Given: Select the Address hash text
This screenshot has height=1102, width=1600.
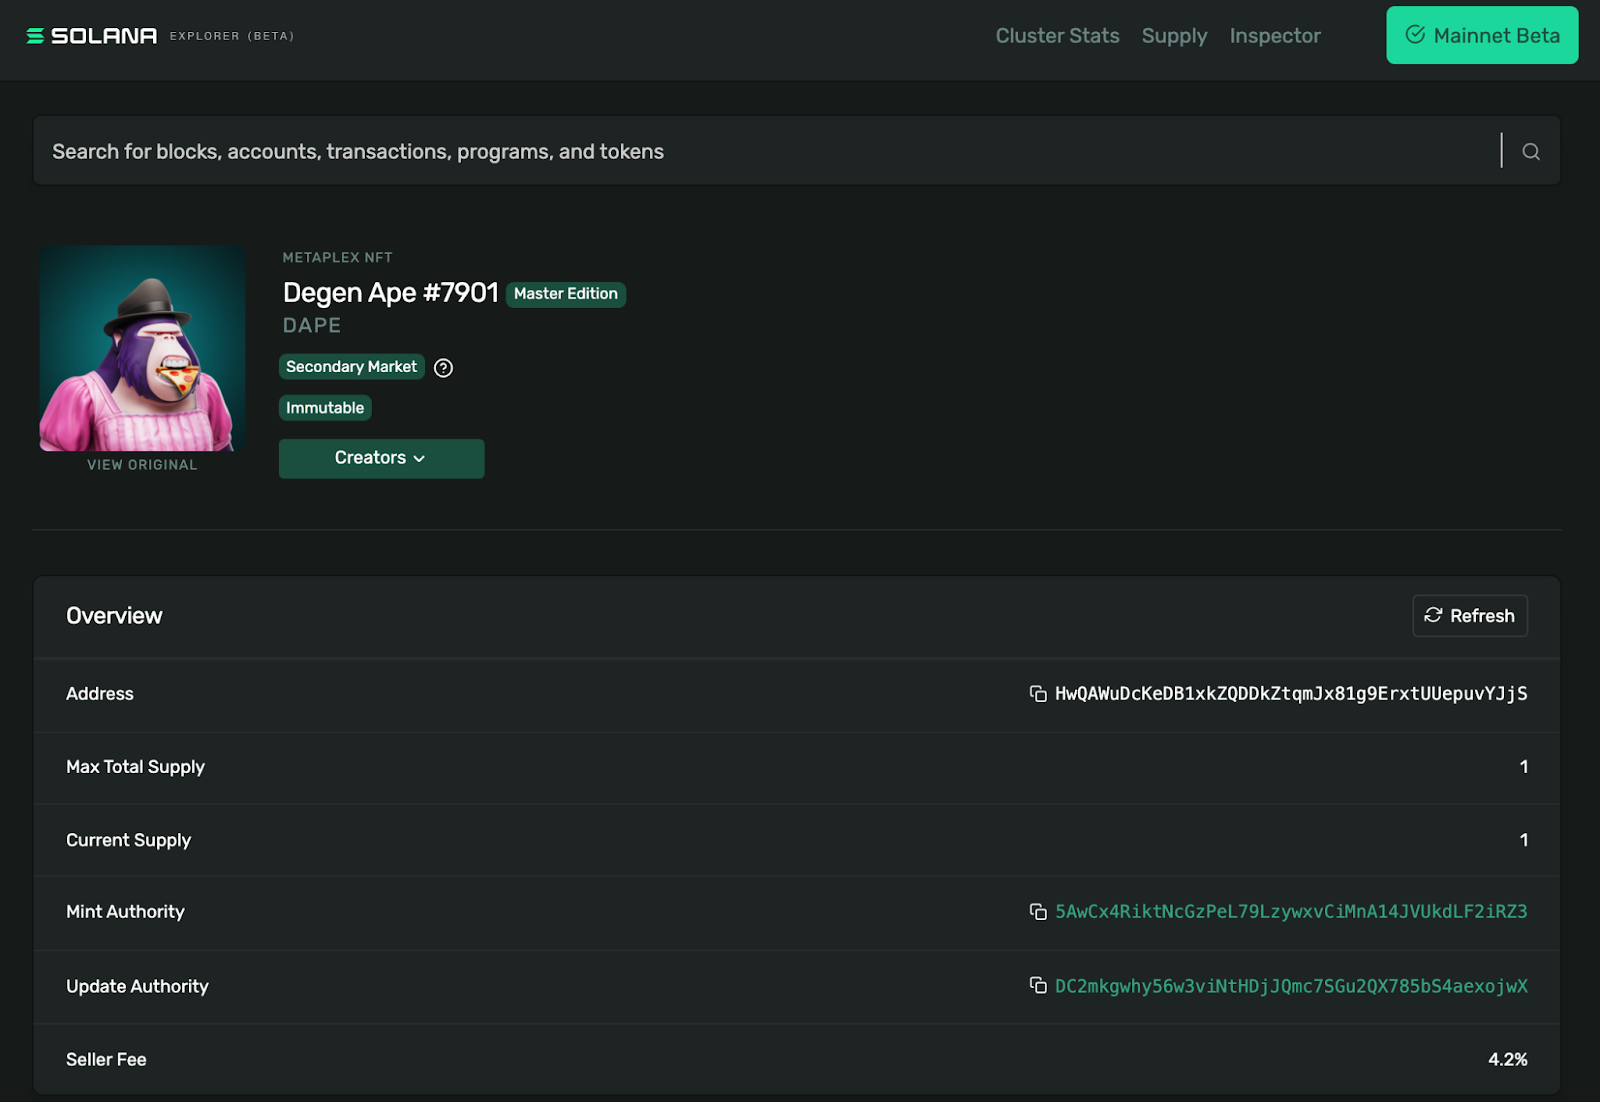Looking at the screenshot, I should click(1291, 694).
